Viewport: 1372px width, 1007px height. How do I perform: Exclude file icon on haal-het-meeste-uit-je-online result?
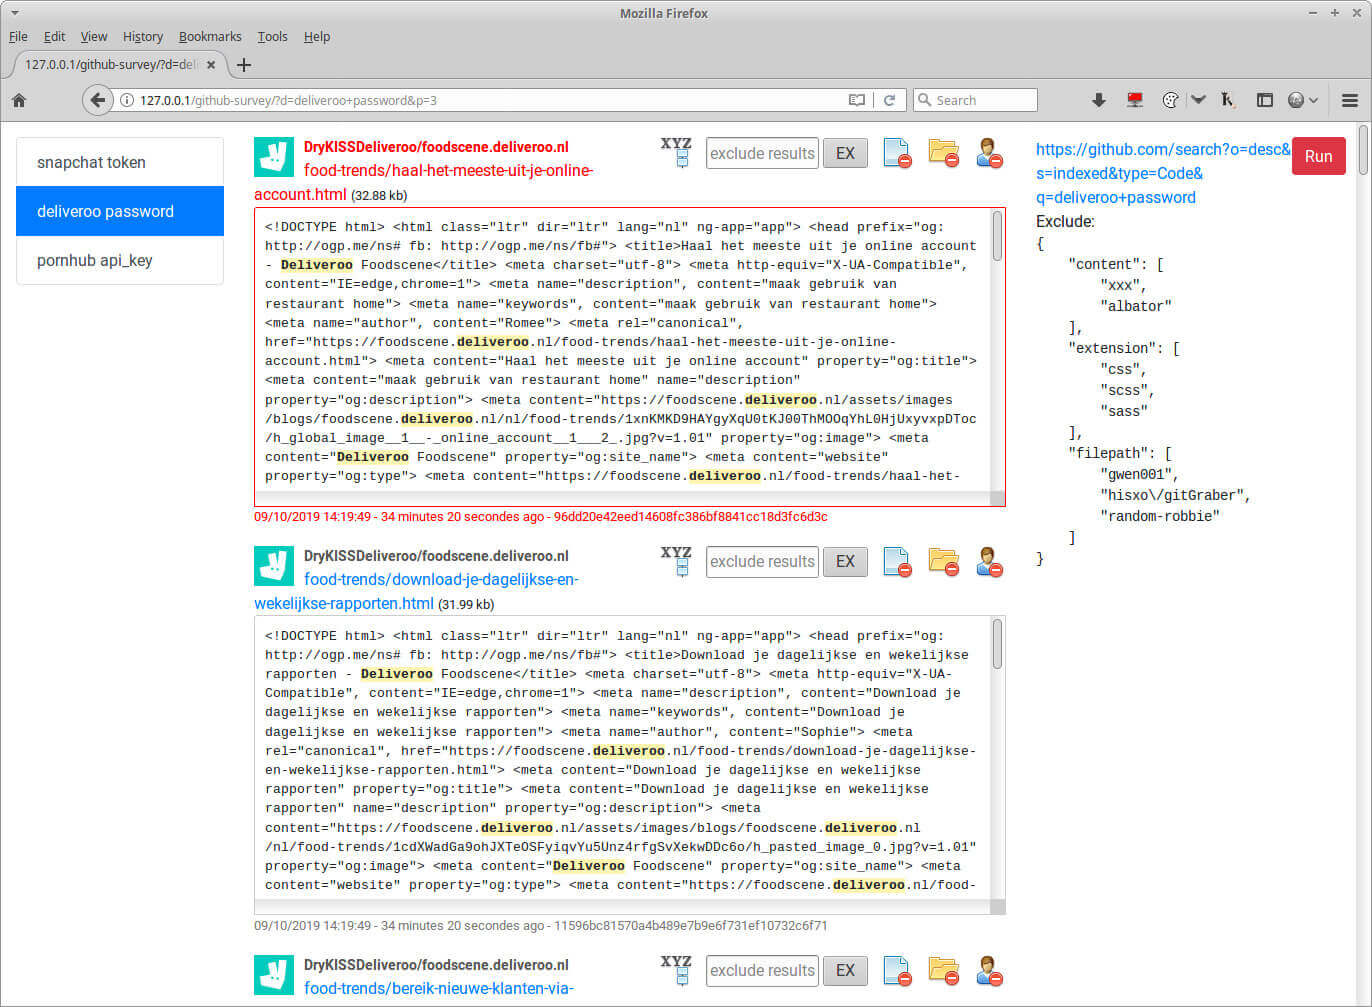897,153
